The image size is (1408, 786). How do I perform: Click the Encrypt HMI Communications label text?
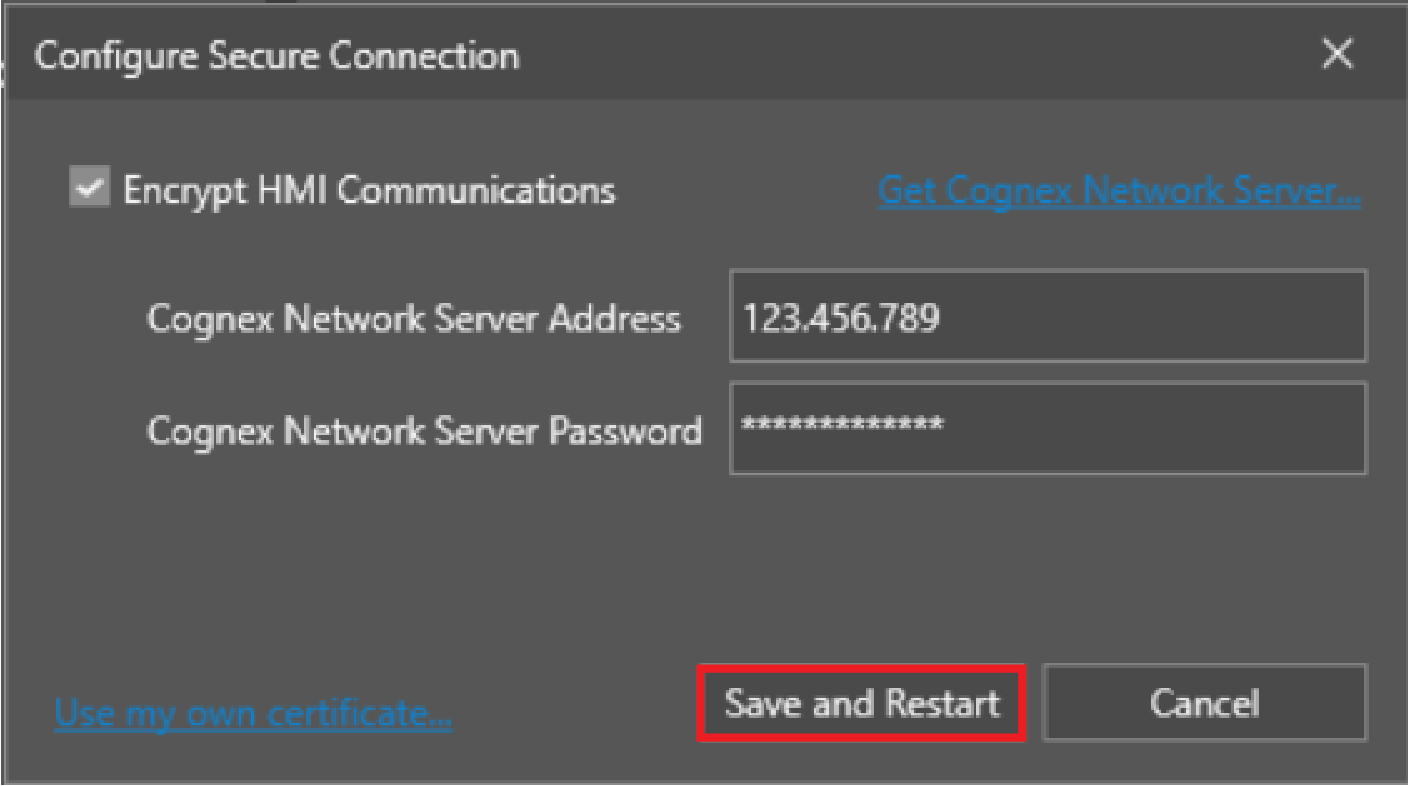coord(368,190)
